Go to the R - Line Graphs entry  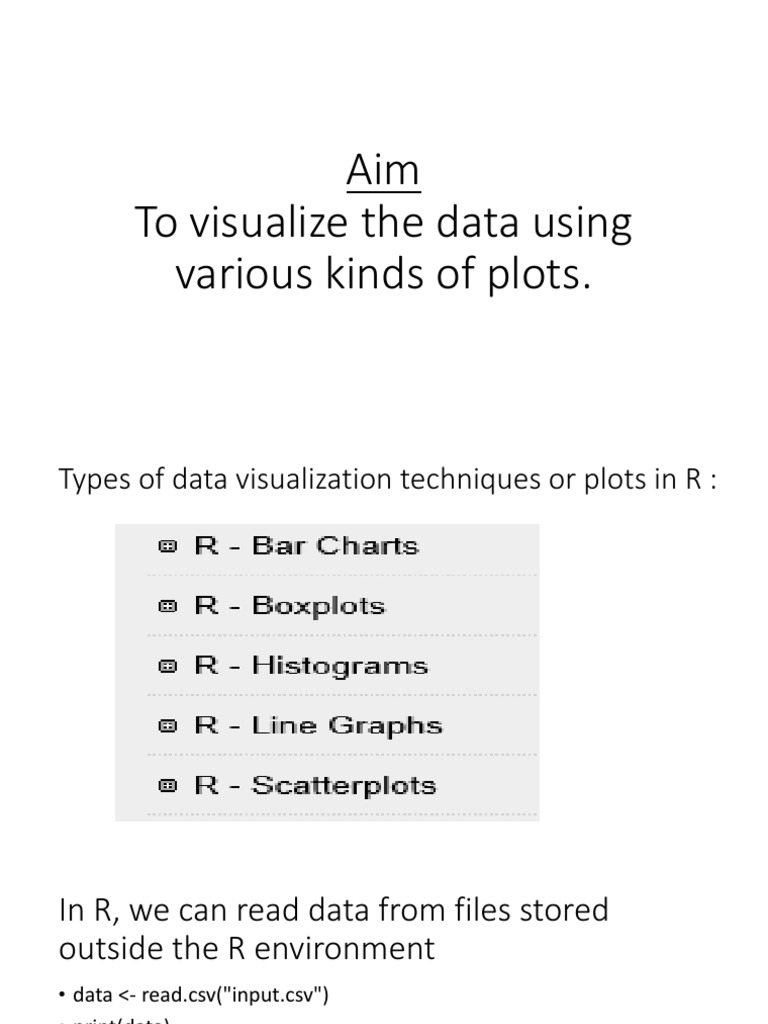point(318,726)
